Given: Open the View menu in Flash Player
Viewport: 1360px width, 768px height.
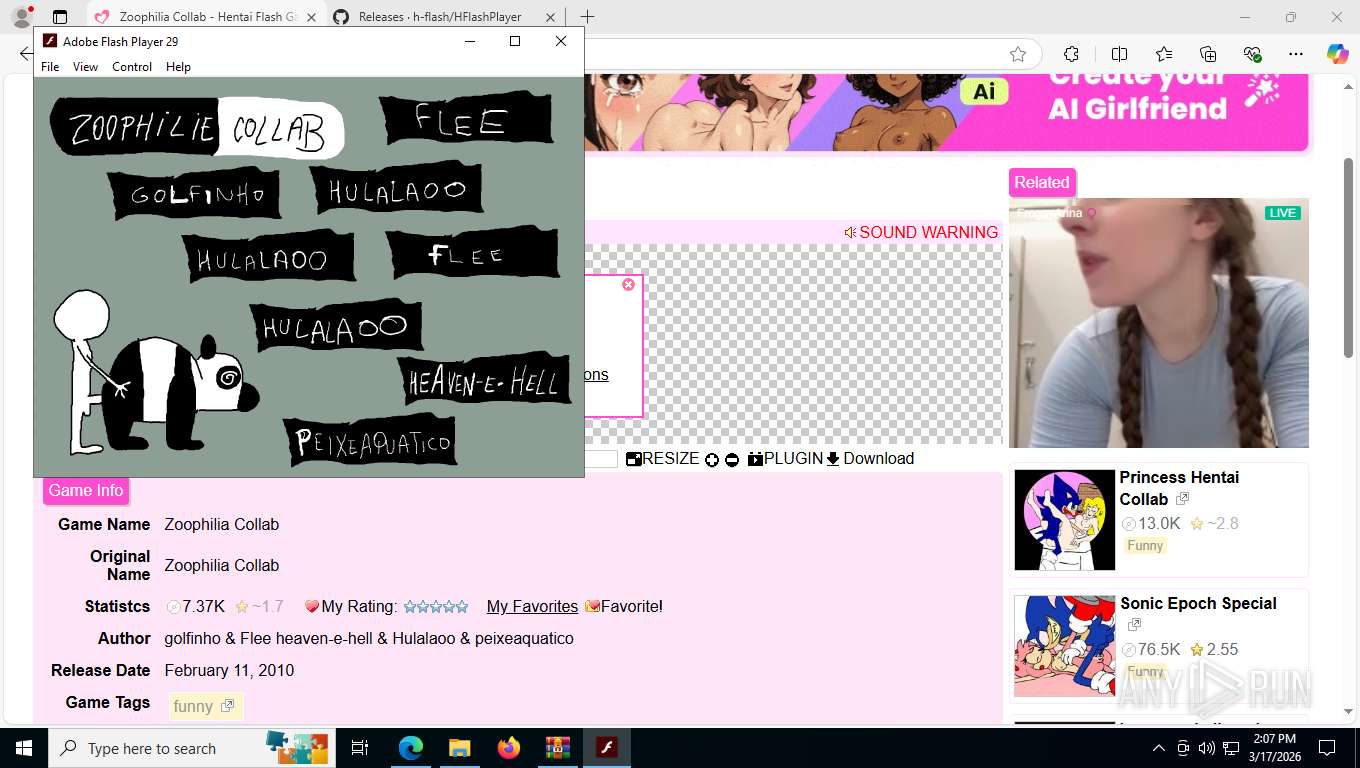Looking at the screenshot, I should tap(85, 67).
